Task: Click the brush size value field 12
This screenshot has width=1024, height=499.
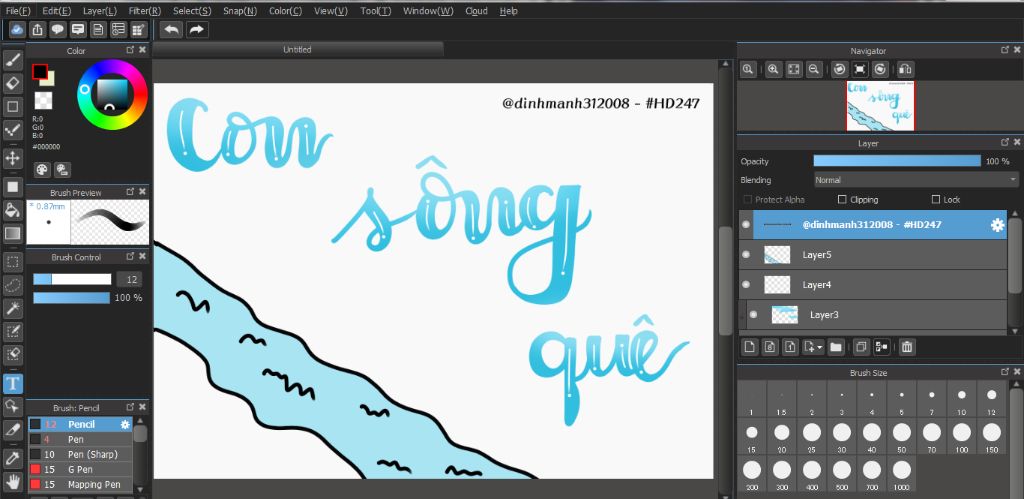Action: 129,280
